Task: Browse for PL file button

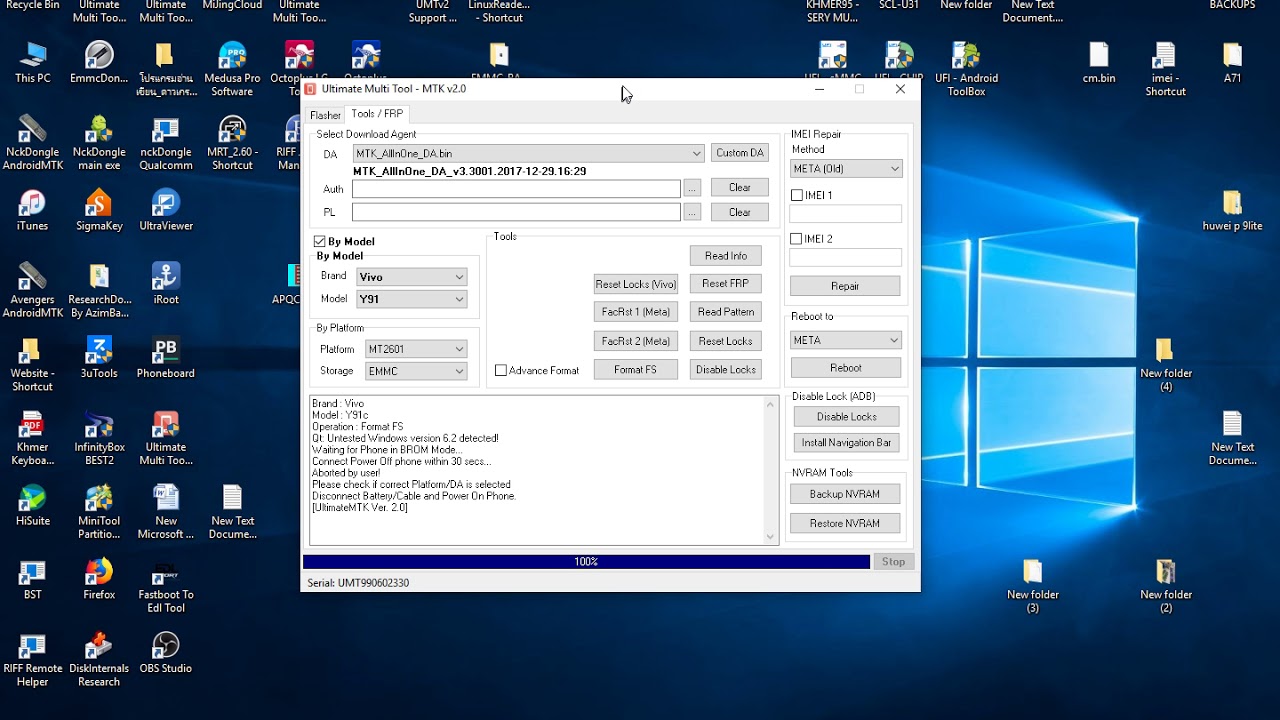Action: pos(692,212)
